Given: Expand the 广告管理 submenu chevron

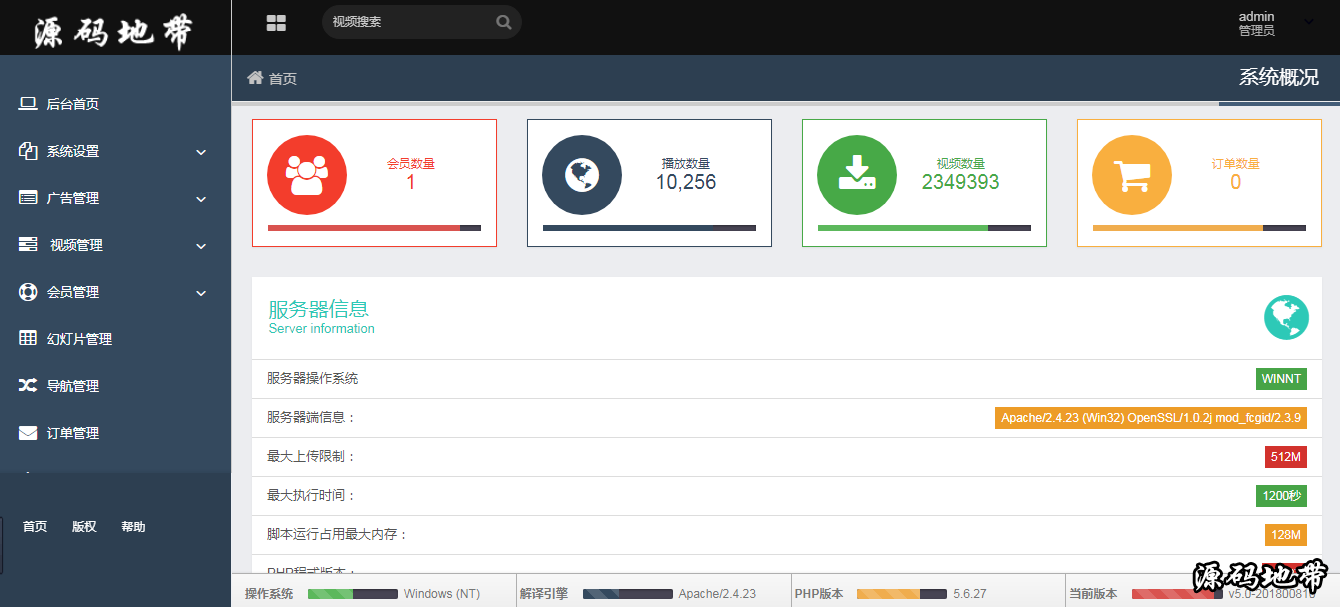Looking at the screenshot, I should tap(201, 199).
